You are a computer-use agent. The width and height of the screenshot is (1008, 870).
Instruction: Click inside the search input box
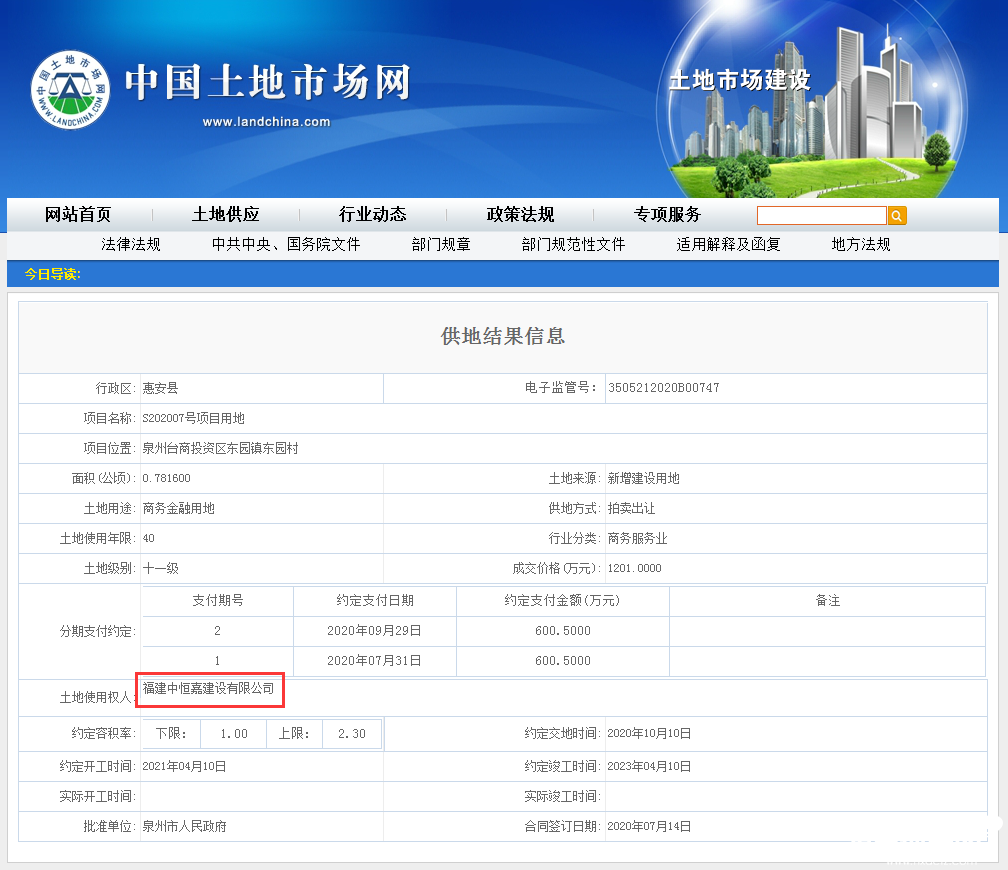coord(821,216)
